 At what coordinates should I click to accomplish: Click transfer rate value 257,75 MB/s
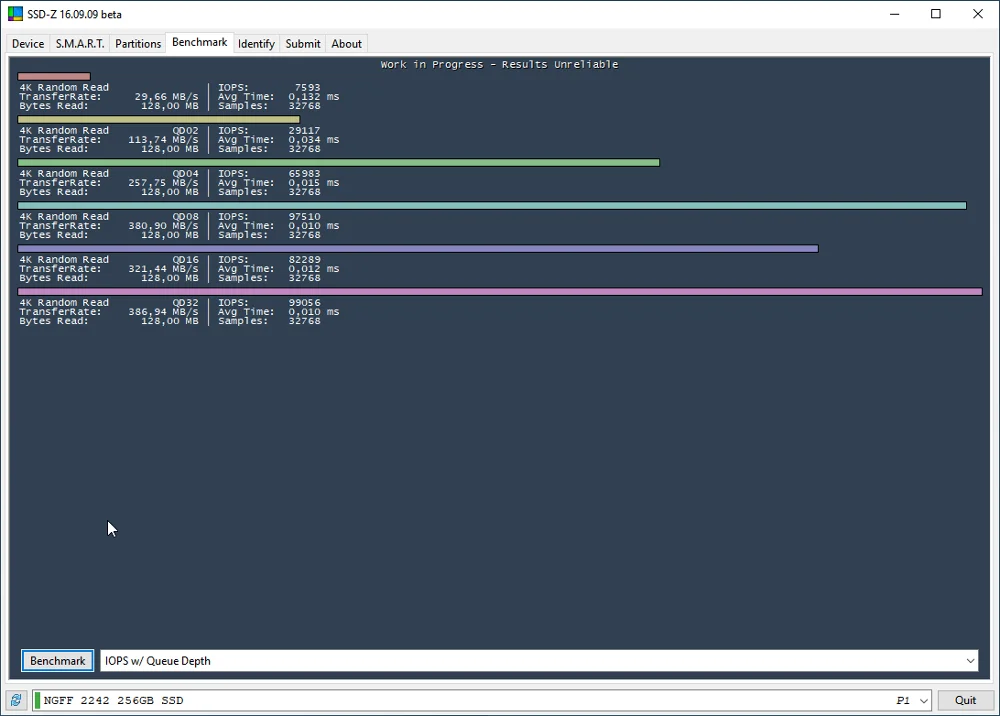coord(163,183)
